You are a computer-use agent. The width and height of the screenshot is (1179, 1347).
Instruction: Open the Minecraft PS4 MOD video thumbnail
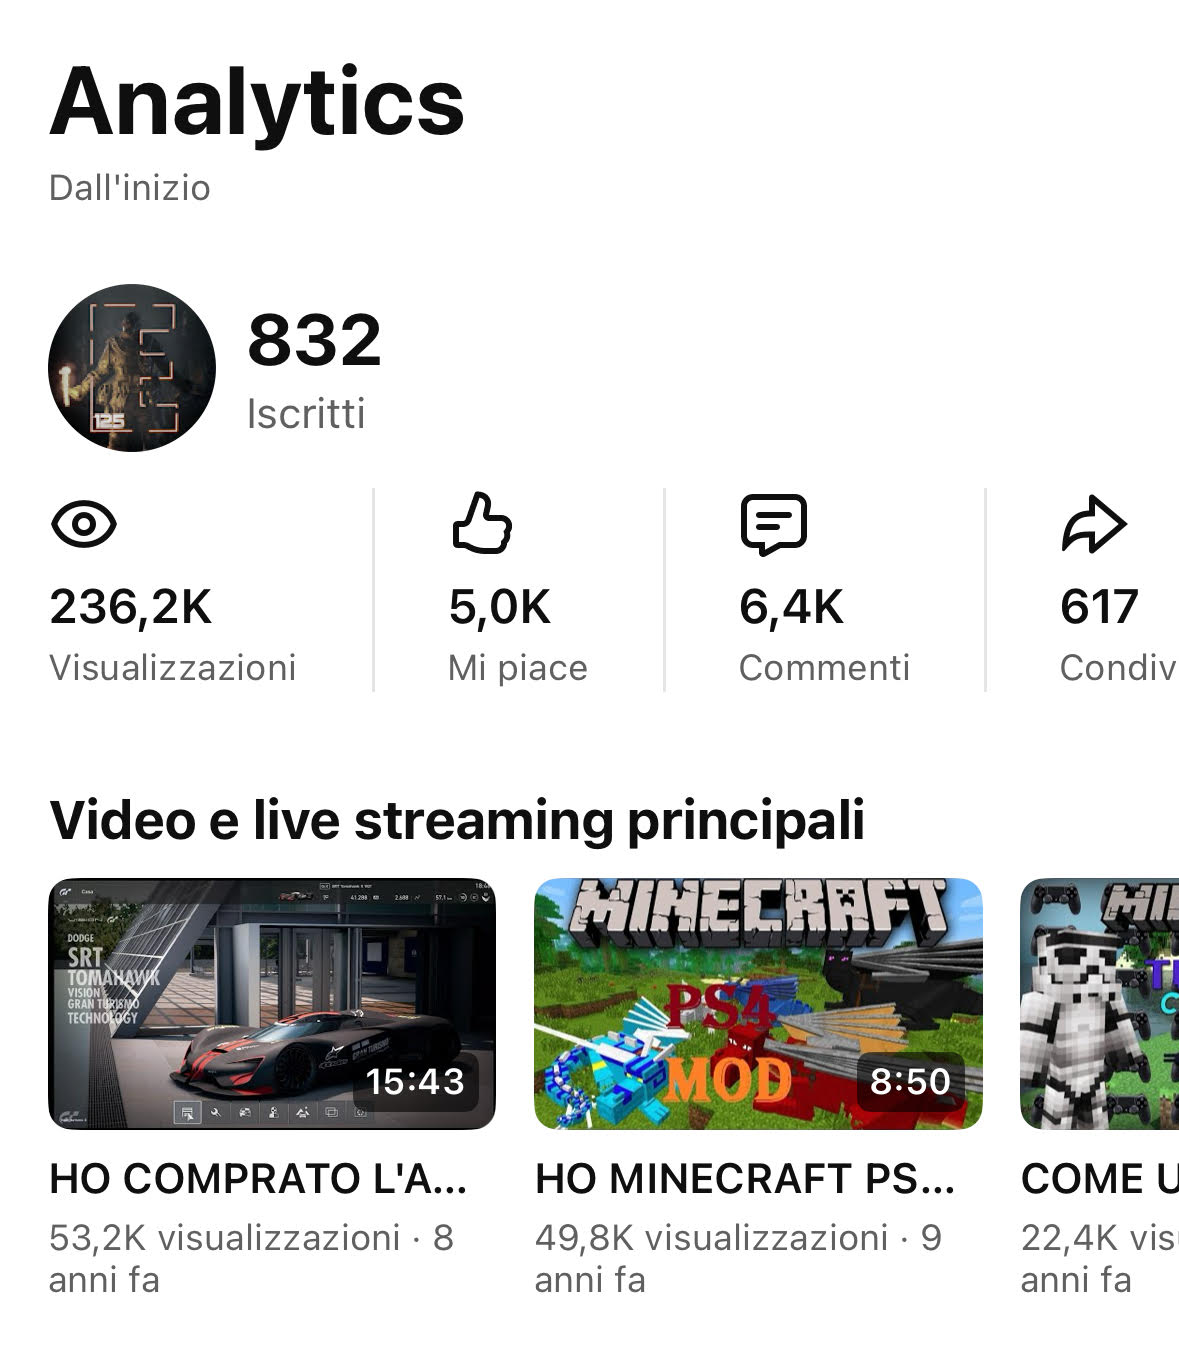coord(758,1004)
